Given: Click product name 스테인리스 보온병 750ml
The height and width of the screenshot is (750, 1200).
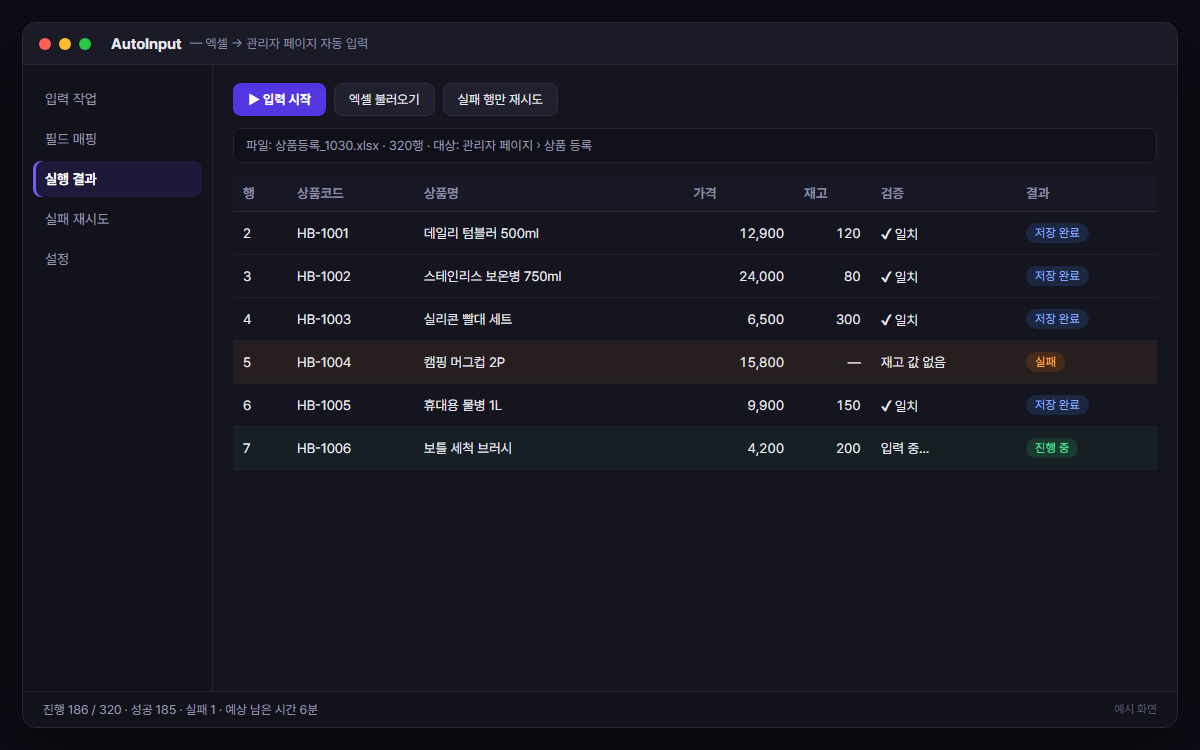Looking at the screenshot, I should (493, 276).
